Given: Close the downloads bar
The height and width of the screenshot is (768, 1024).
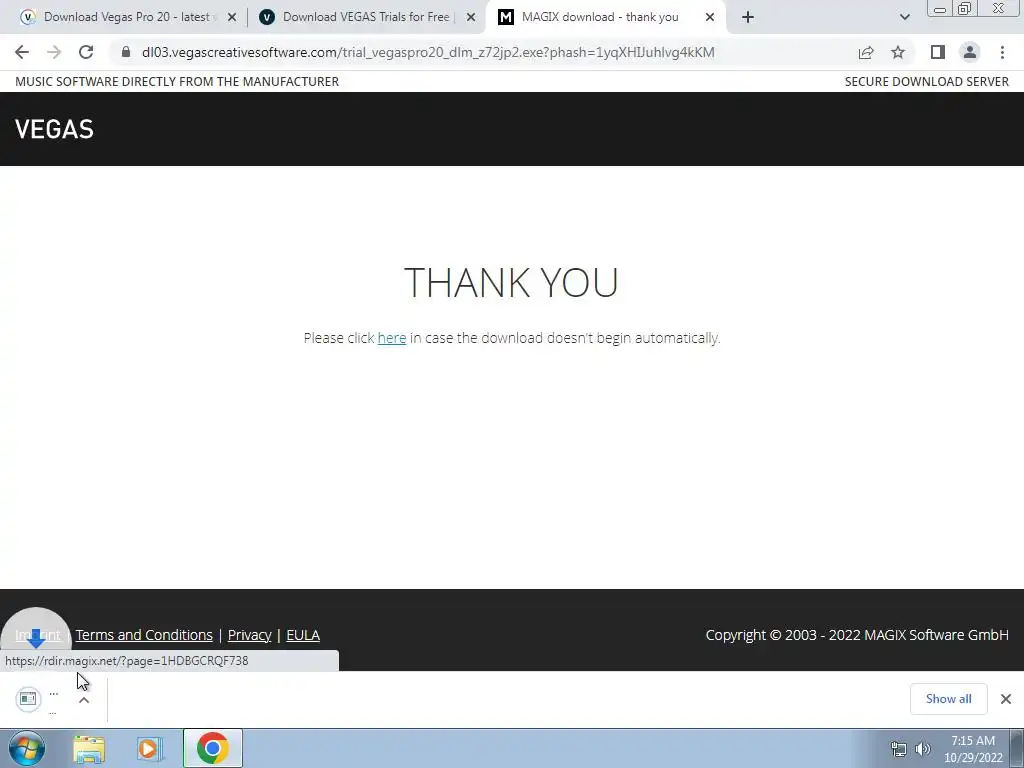Looking at the screenshot, I should click(x=1006, y=699).
